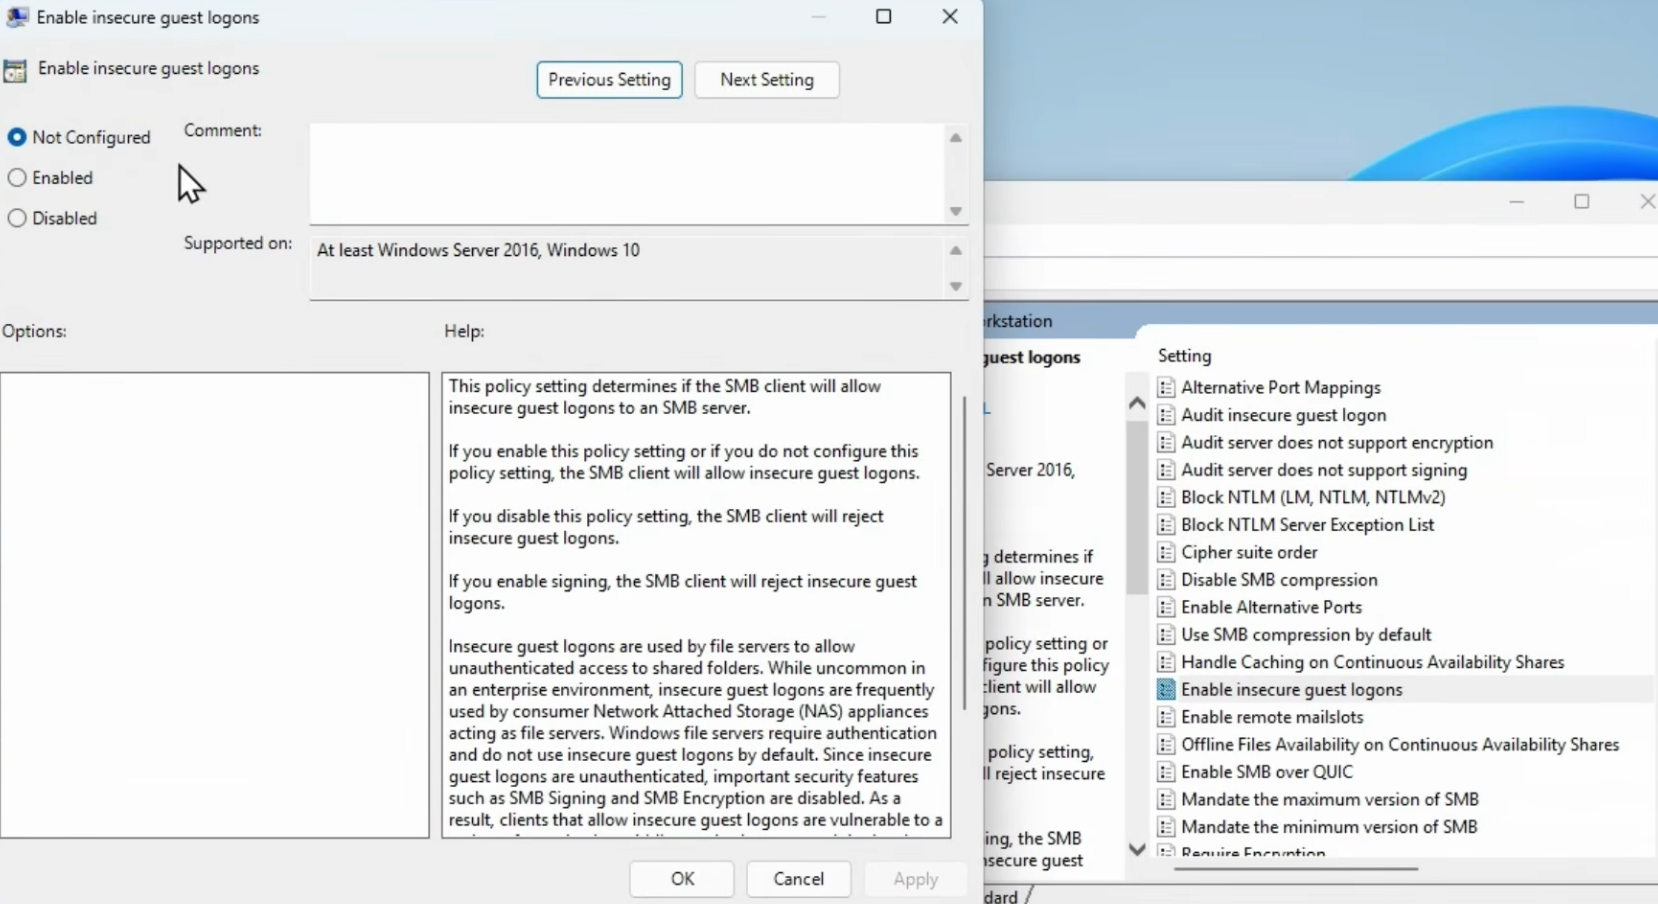The height and width of the screenshot is (904, 1658).
Task: Click Mandate the minimum version of SMB icon
Action: pyautogui.click(x=1166, y=828)
